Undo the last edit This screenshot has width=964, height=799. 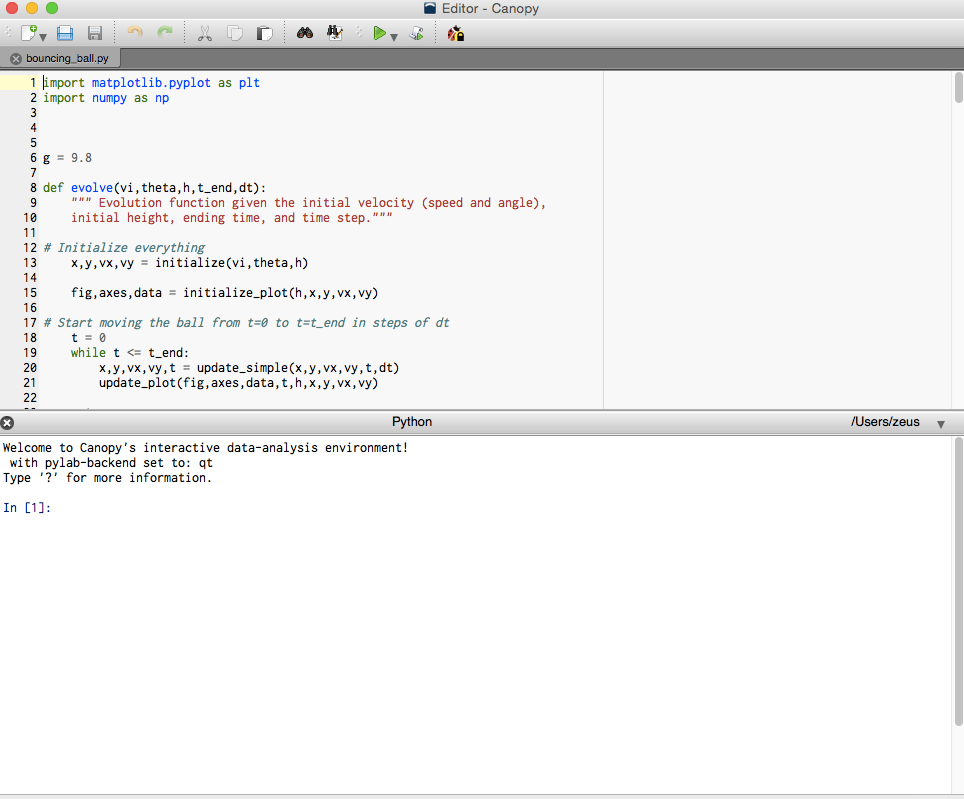coord(134,33)
